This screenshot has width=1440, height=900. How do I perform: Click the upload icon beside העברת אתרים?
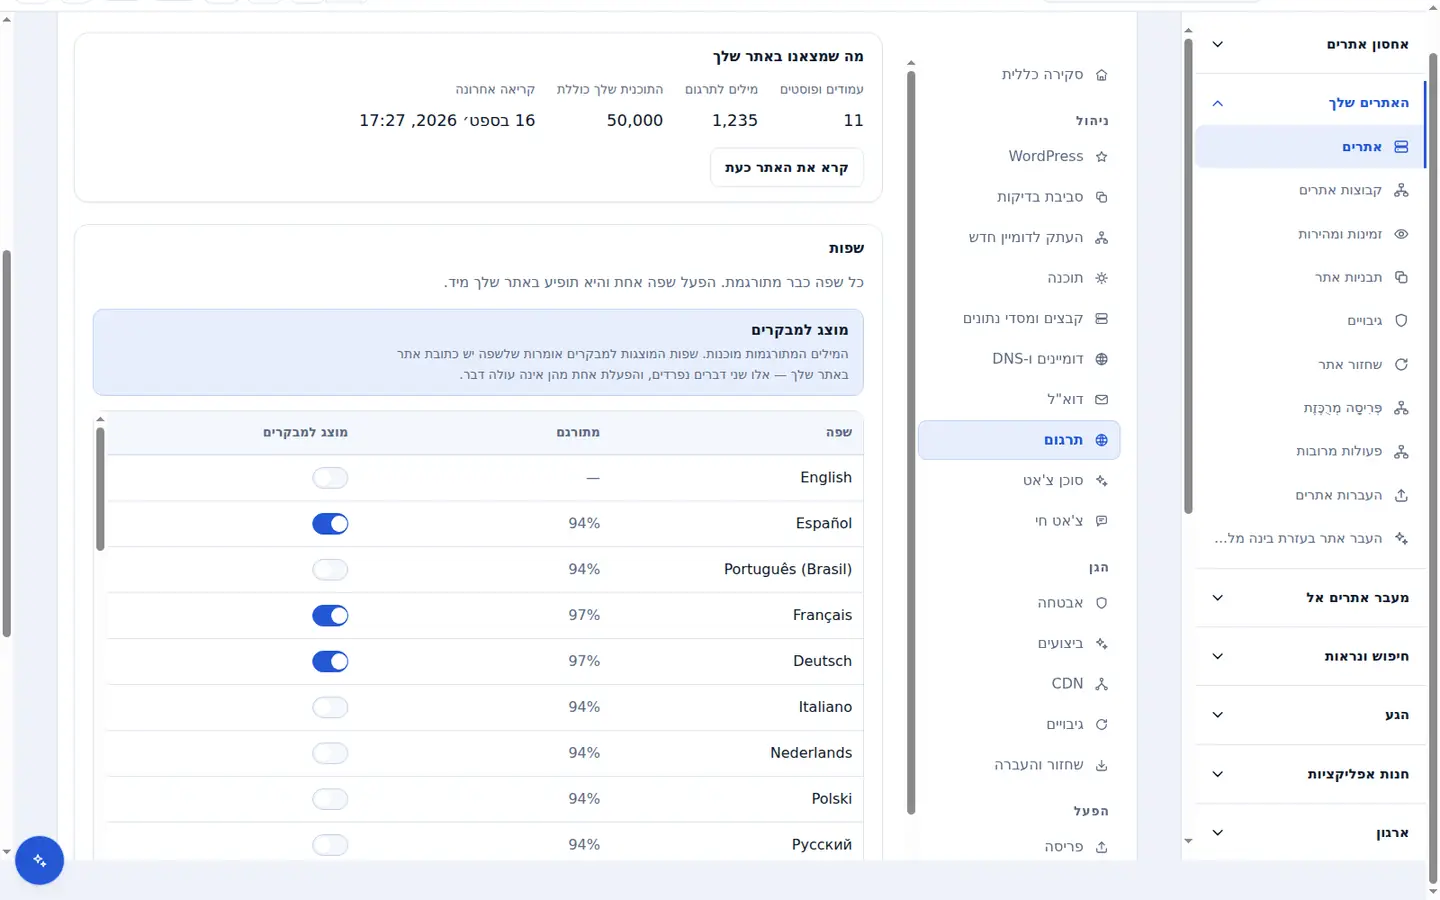pyautogui.click(x=1401, y=495)
